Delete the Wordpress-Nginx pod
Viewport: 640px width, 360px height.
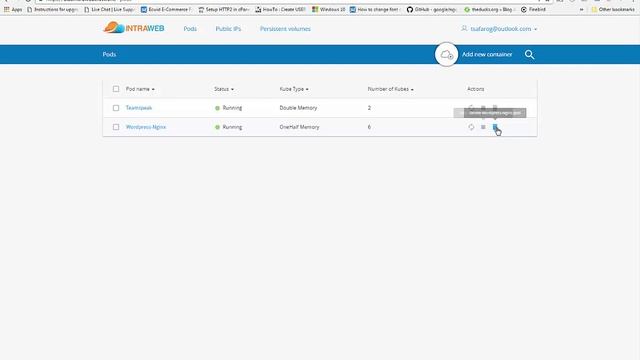[495, 127]
